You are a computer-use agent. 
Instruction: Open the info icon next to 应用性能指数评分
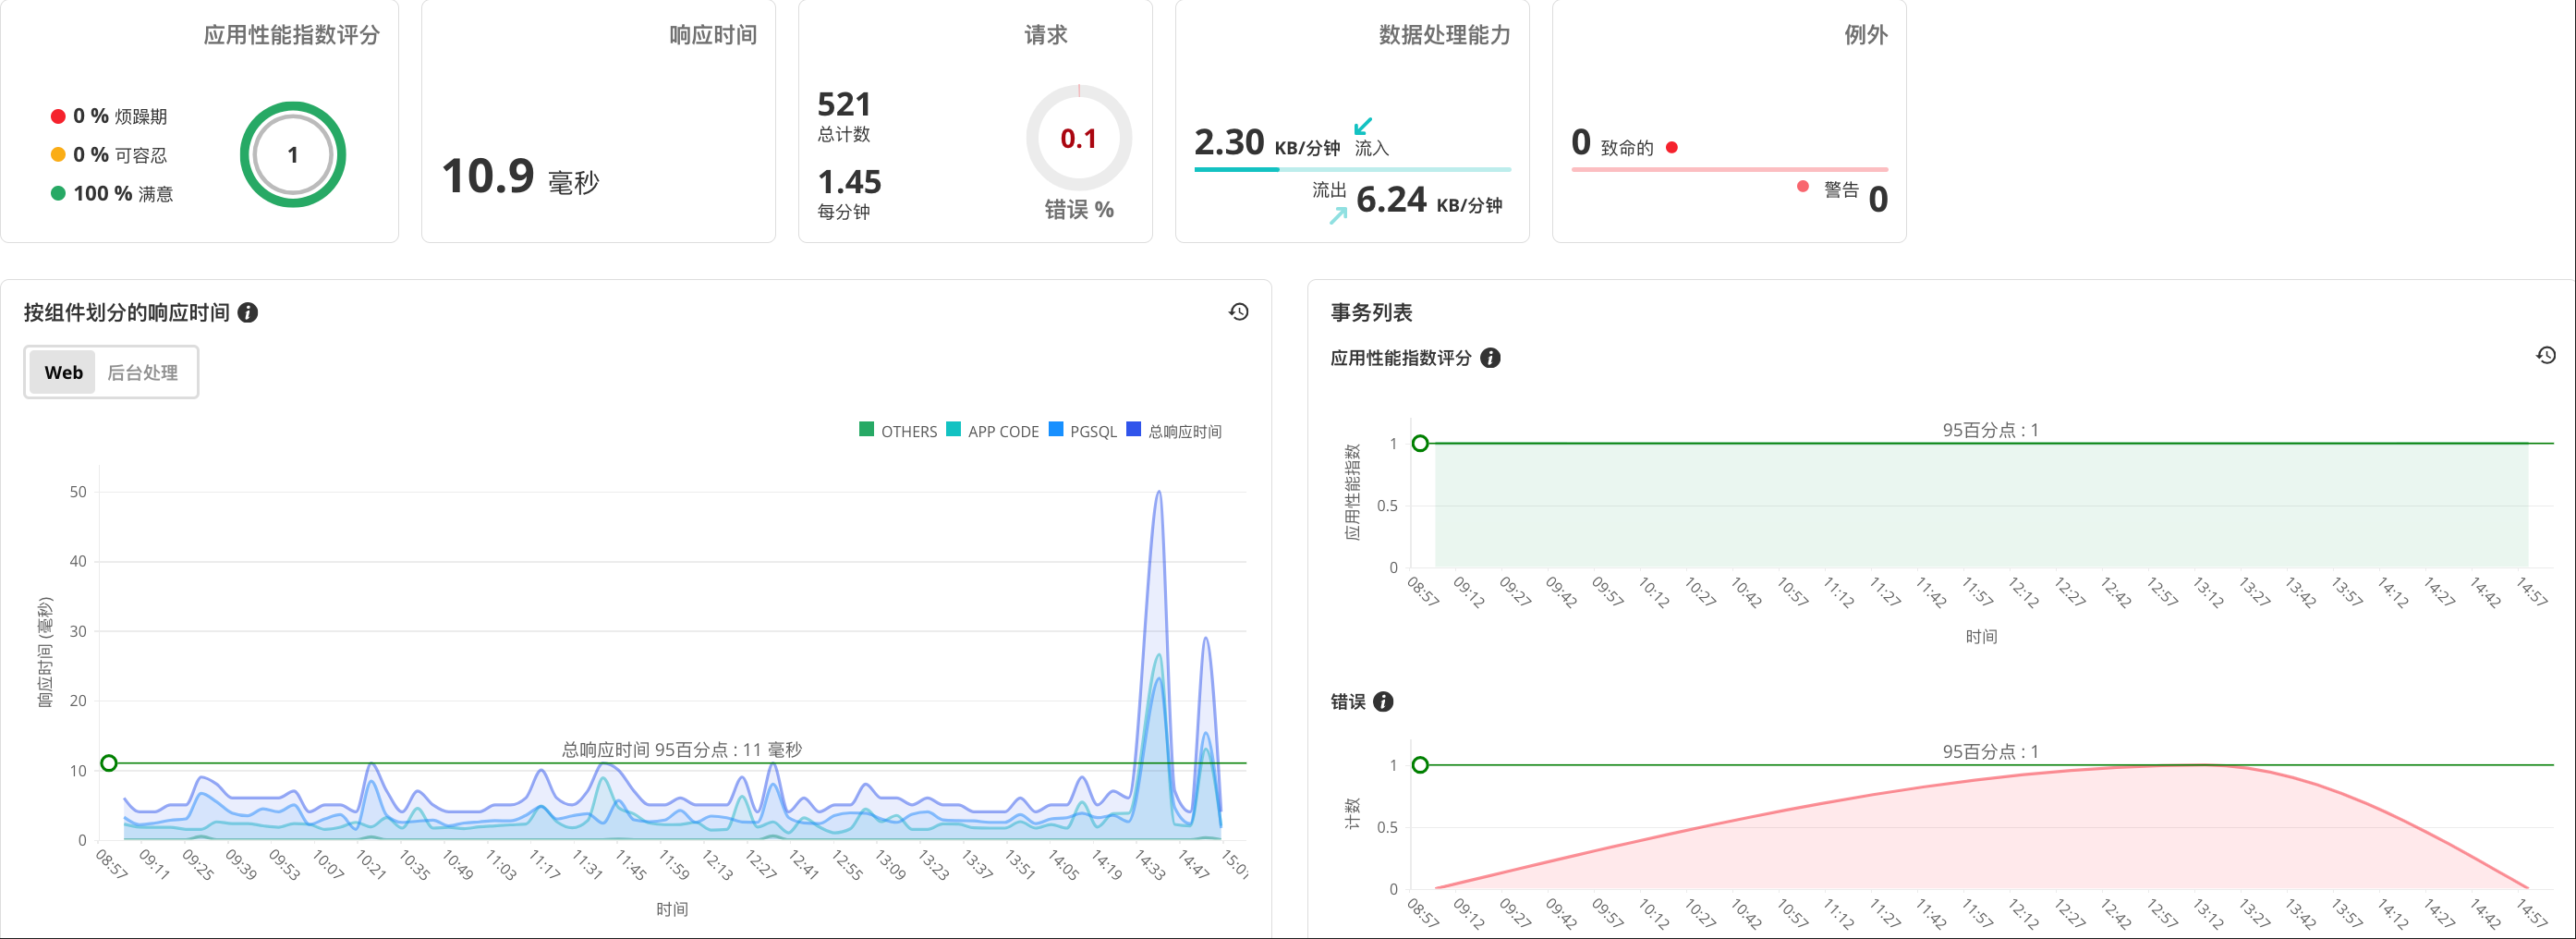coord(1491,358)
